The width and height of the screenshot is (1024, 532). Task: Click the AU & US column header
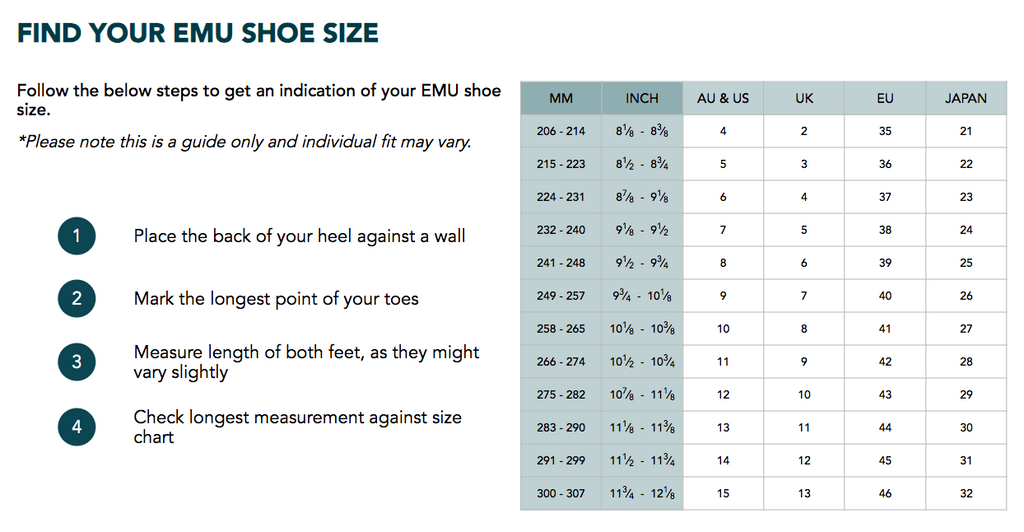(723, 98)
